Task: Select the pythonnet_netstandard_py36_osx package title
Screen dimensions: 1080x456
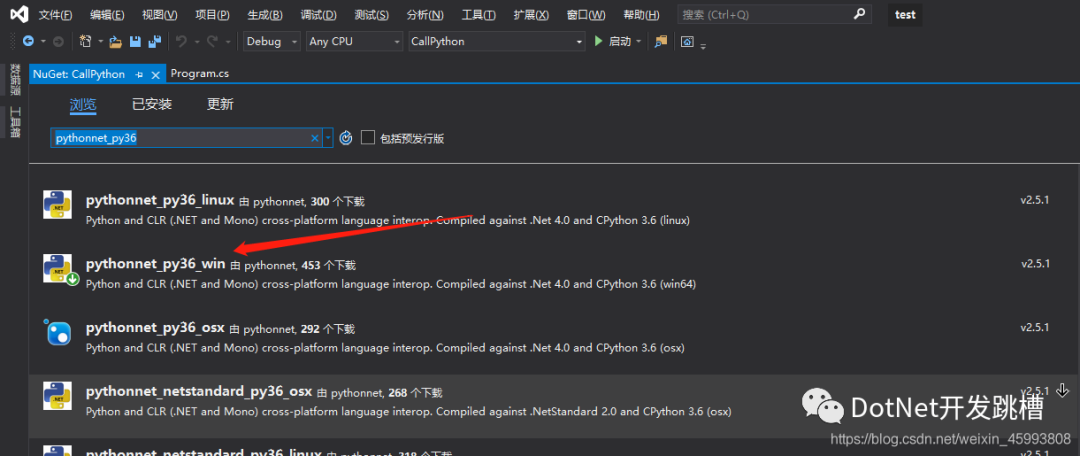Action: pyautogui.click(x=199, y=392)
